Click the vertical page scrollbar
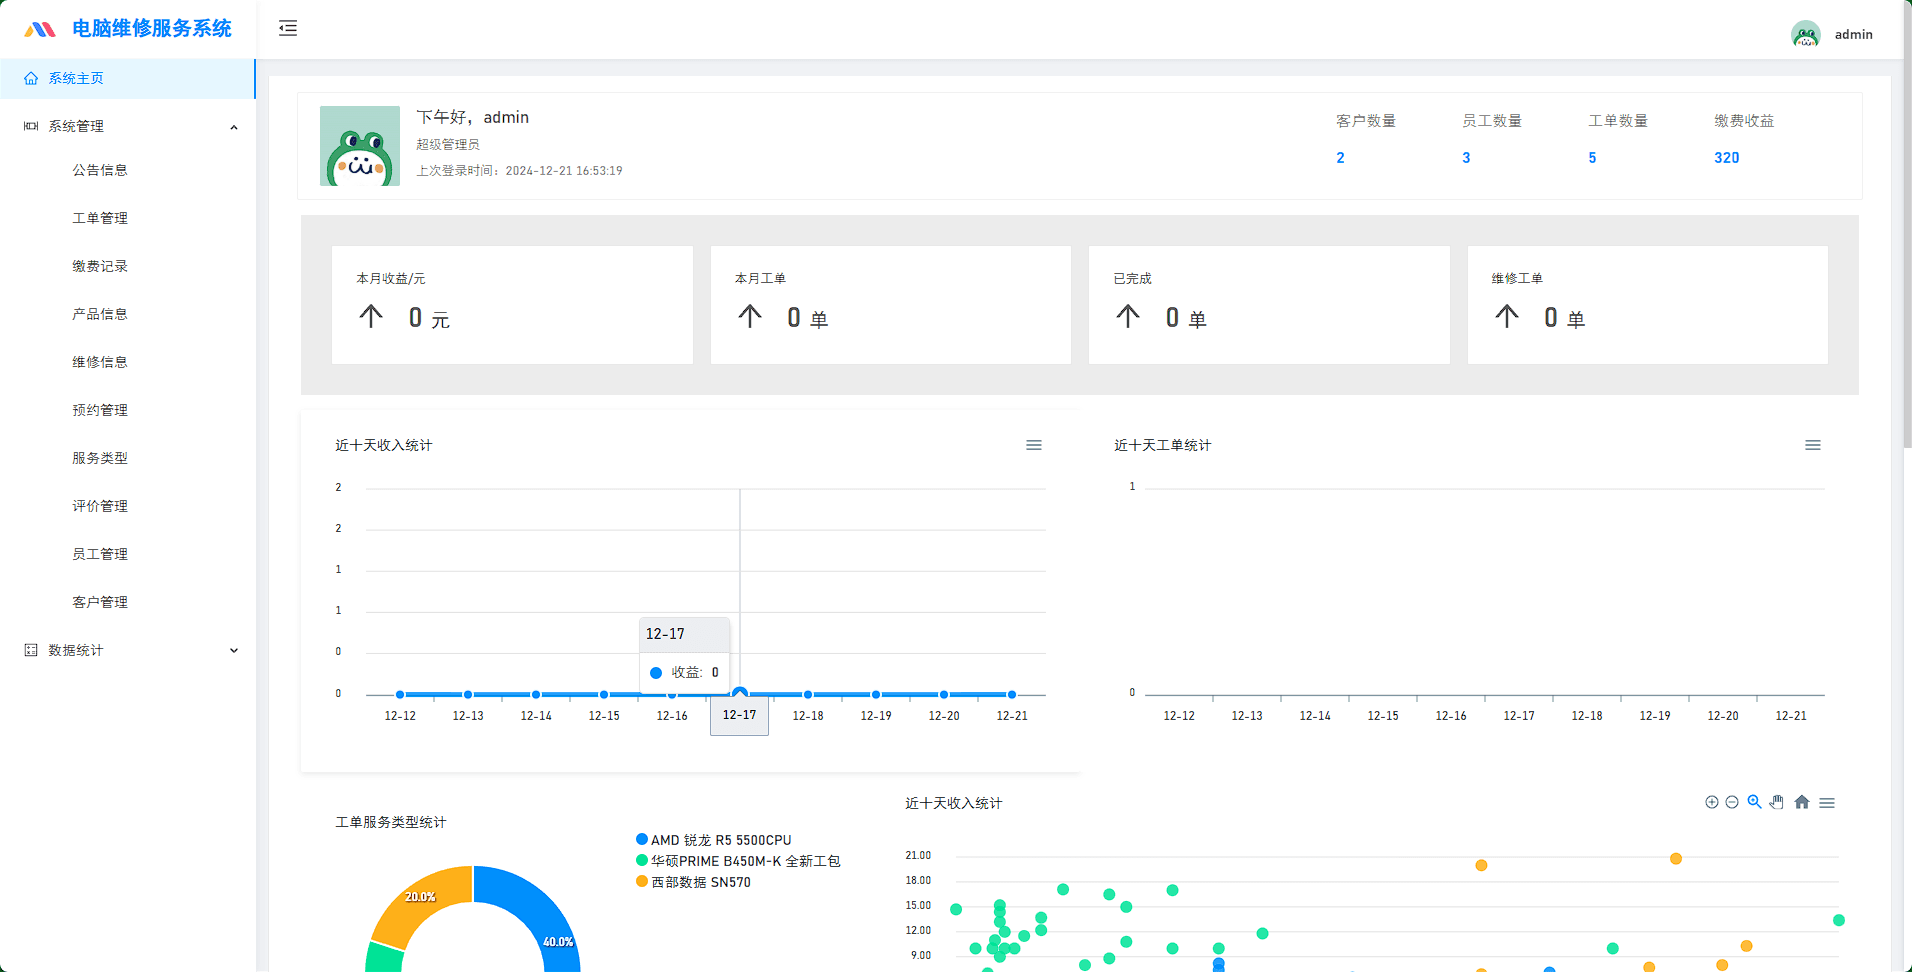Screen dimensions: 1912x972 (x=1907, y=225)
